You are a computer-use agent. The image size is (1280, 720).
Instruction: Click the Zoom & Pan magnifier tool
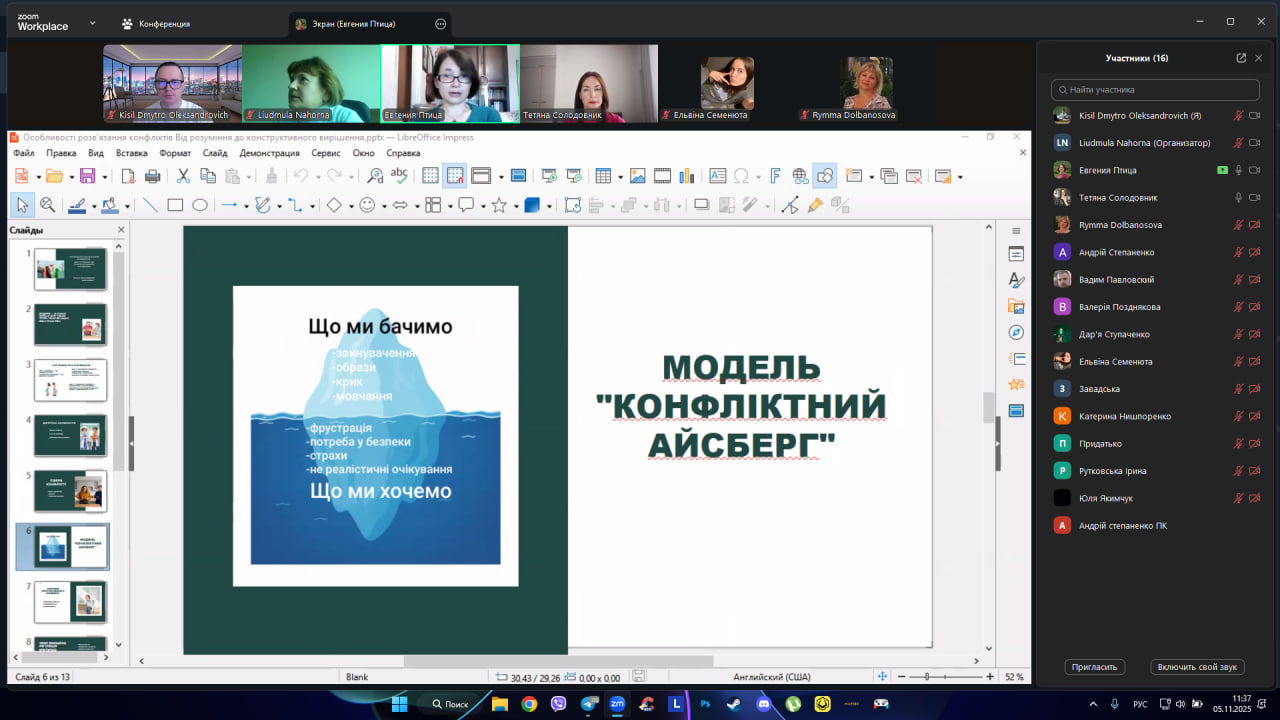tap(47, 205)
